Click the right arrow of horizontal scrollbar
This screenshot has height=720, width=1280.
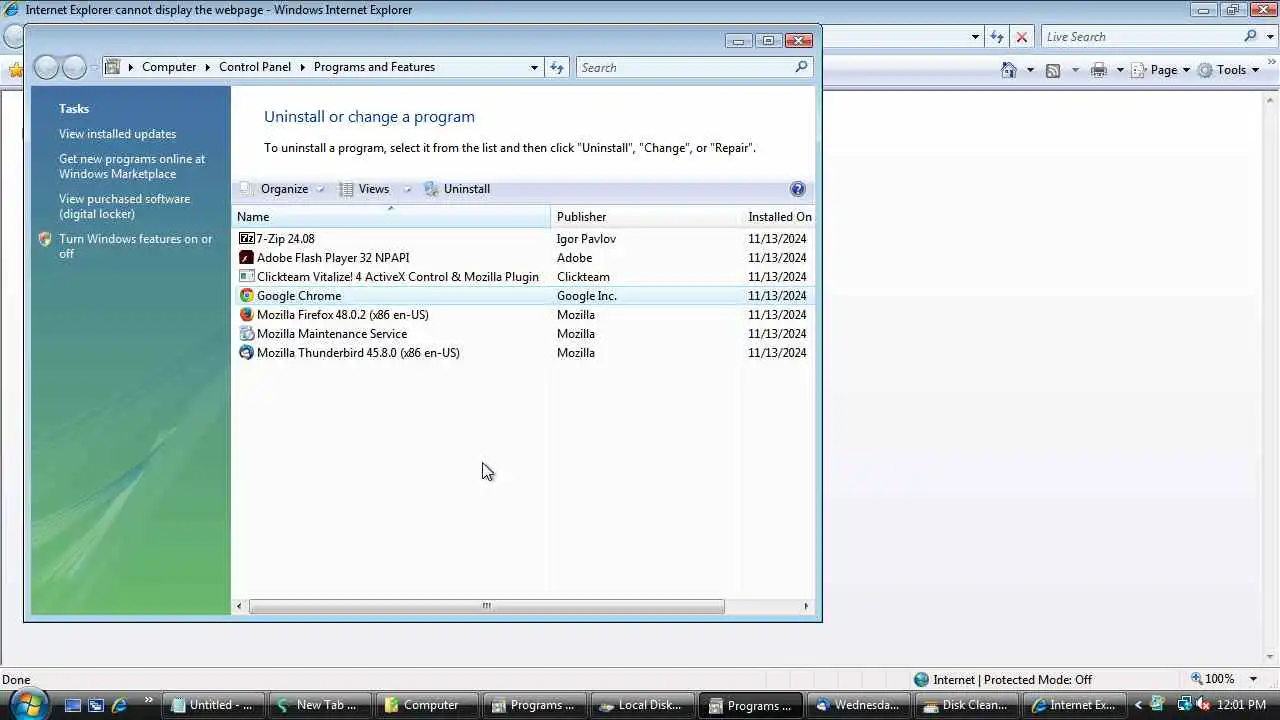click(806, 606)
